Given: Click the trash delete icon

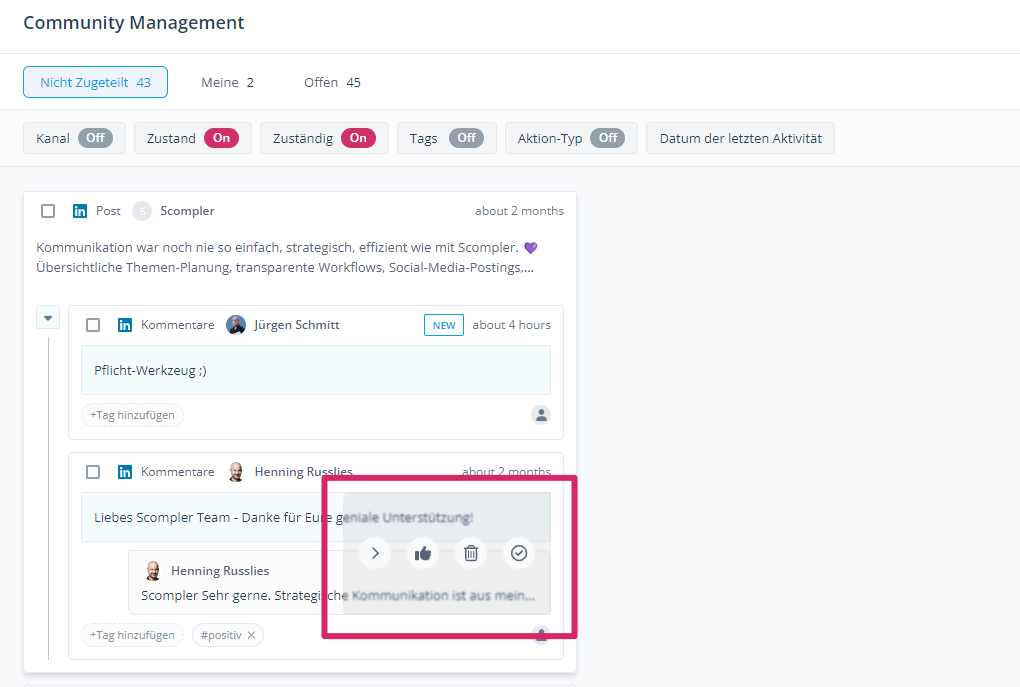Looking at the screenshot, I should pyautogui.click(x=471, y=553).
